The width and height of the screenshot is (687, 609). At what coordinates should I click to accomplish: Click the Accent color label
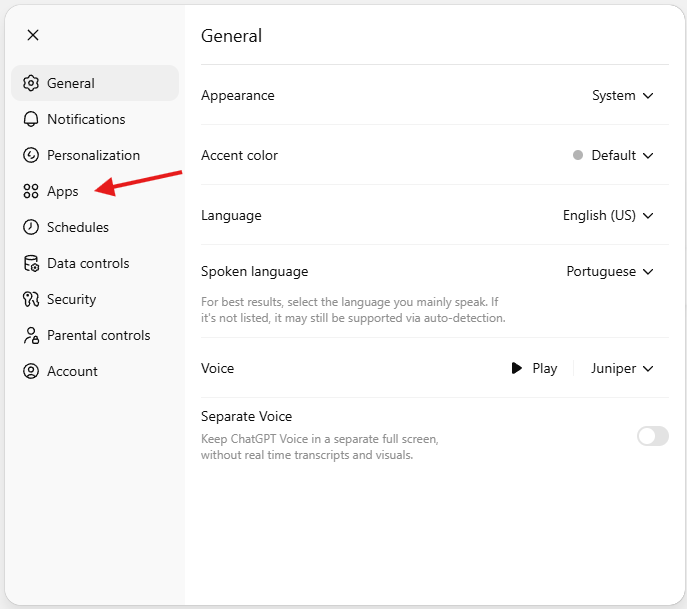[x=239, y=155]
